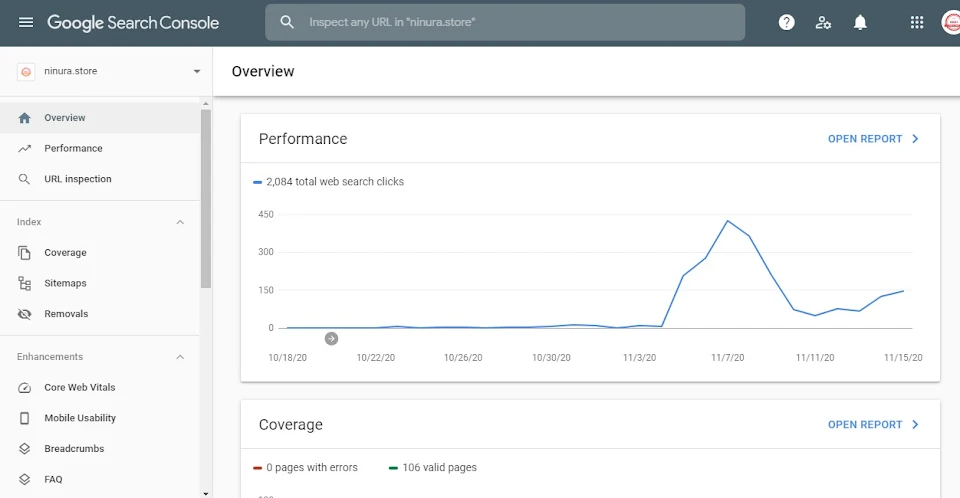Click the URL inspection search field
This screenshot has width=960, height=498.
pos(505,22)
